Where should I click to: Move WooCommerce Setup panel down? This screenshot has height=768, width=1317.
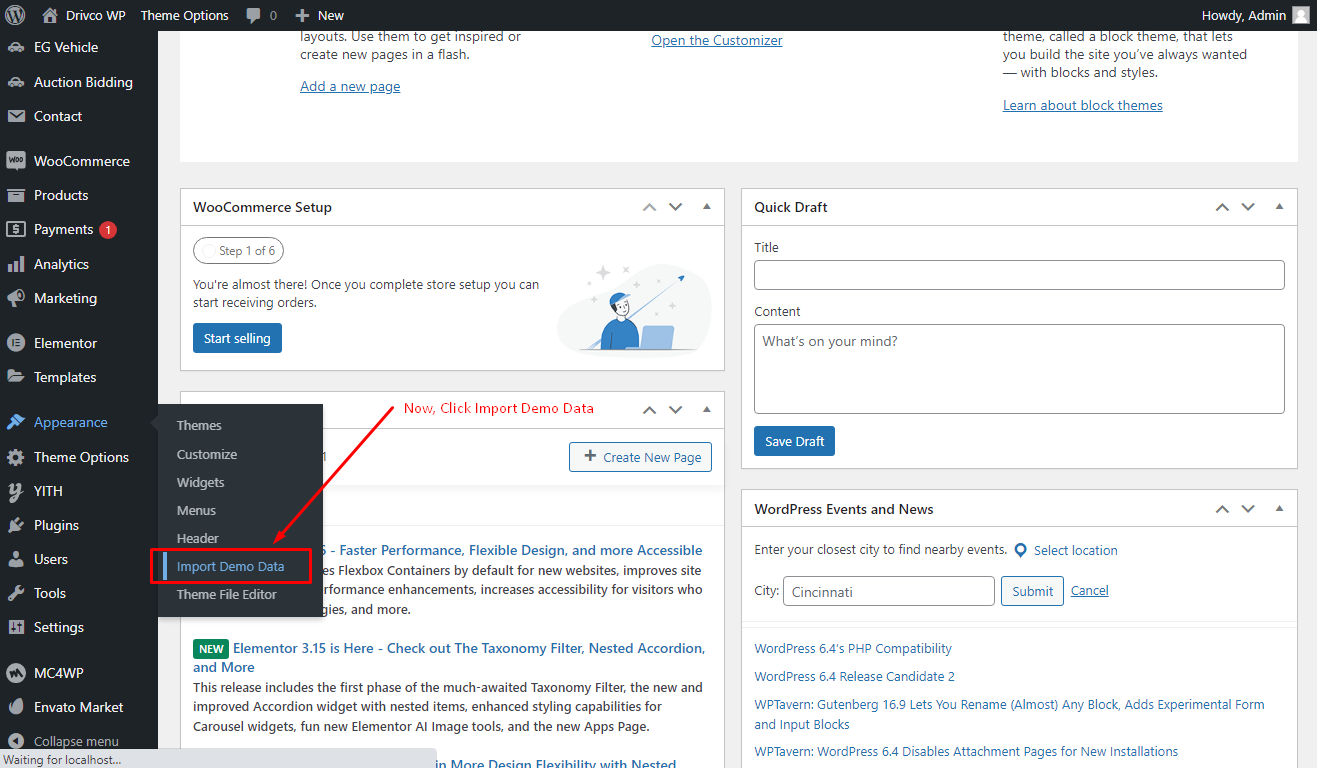pos(676,207)
